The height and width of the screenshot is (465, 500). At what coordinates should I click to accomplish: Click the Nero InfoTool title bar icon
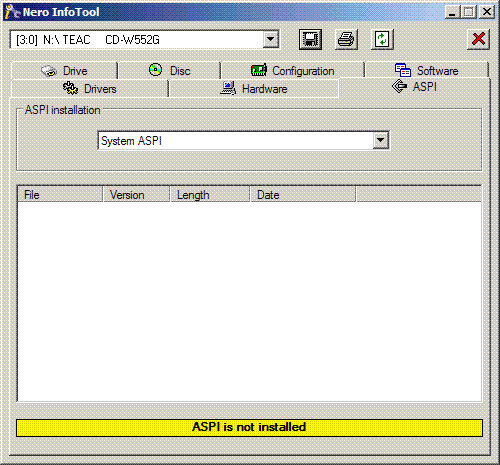pos(12,12)
